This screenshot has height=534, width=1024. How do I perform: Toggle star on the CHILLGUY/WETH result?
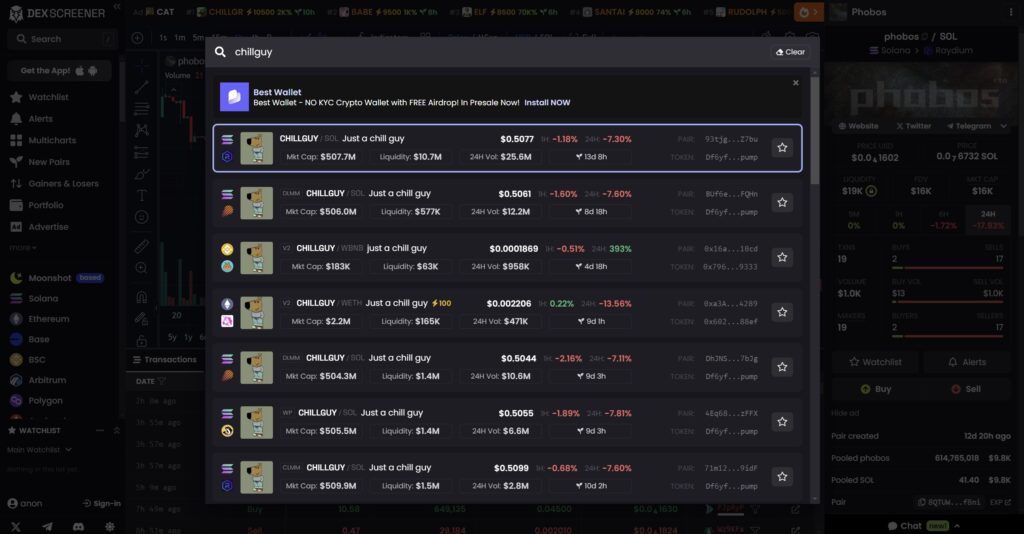[782, 312]
